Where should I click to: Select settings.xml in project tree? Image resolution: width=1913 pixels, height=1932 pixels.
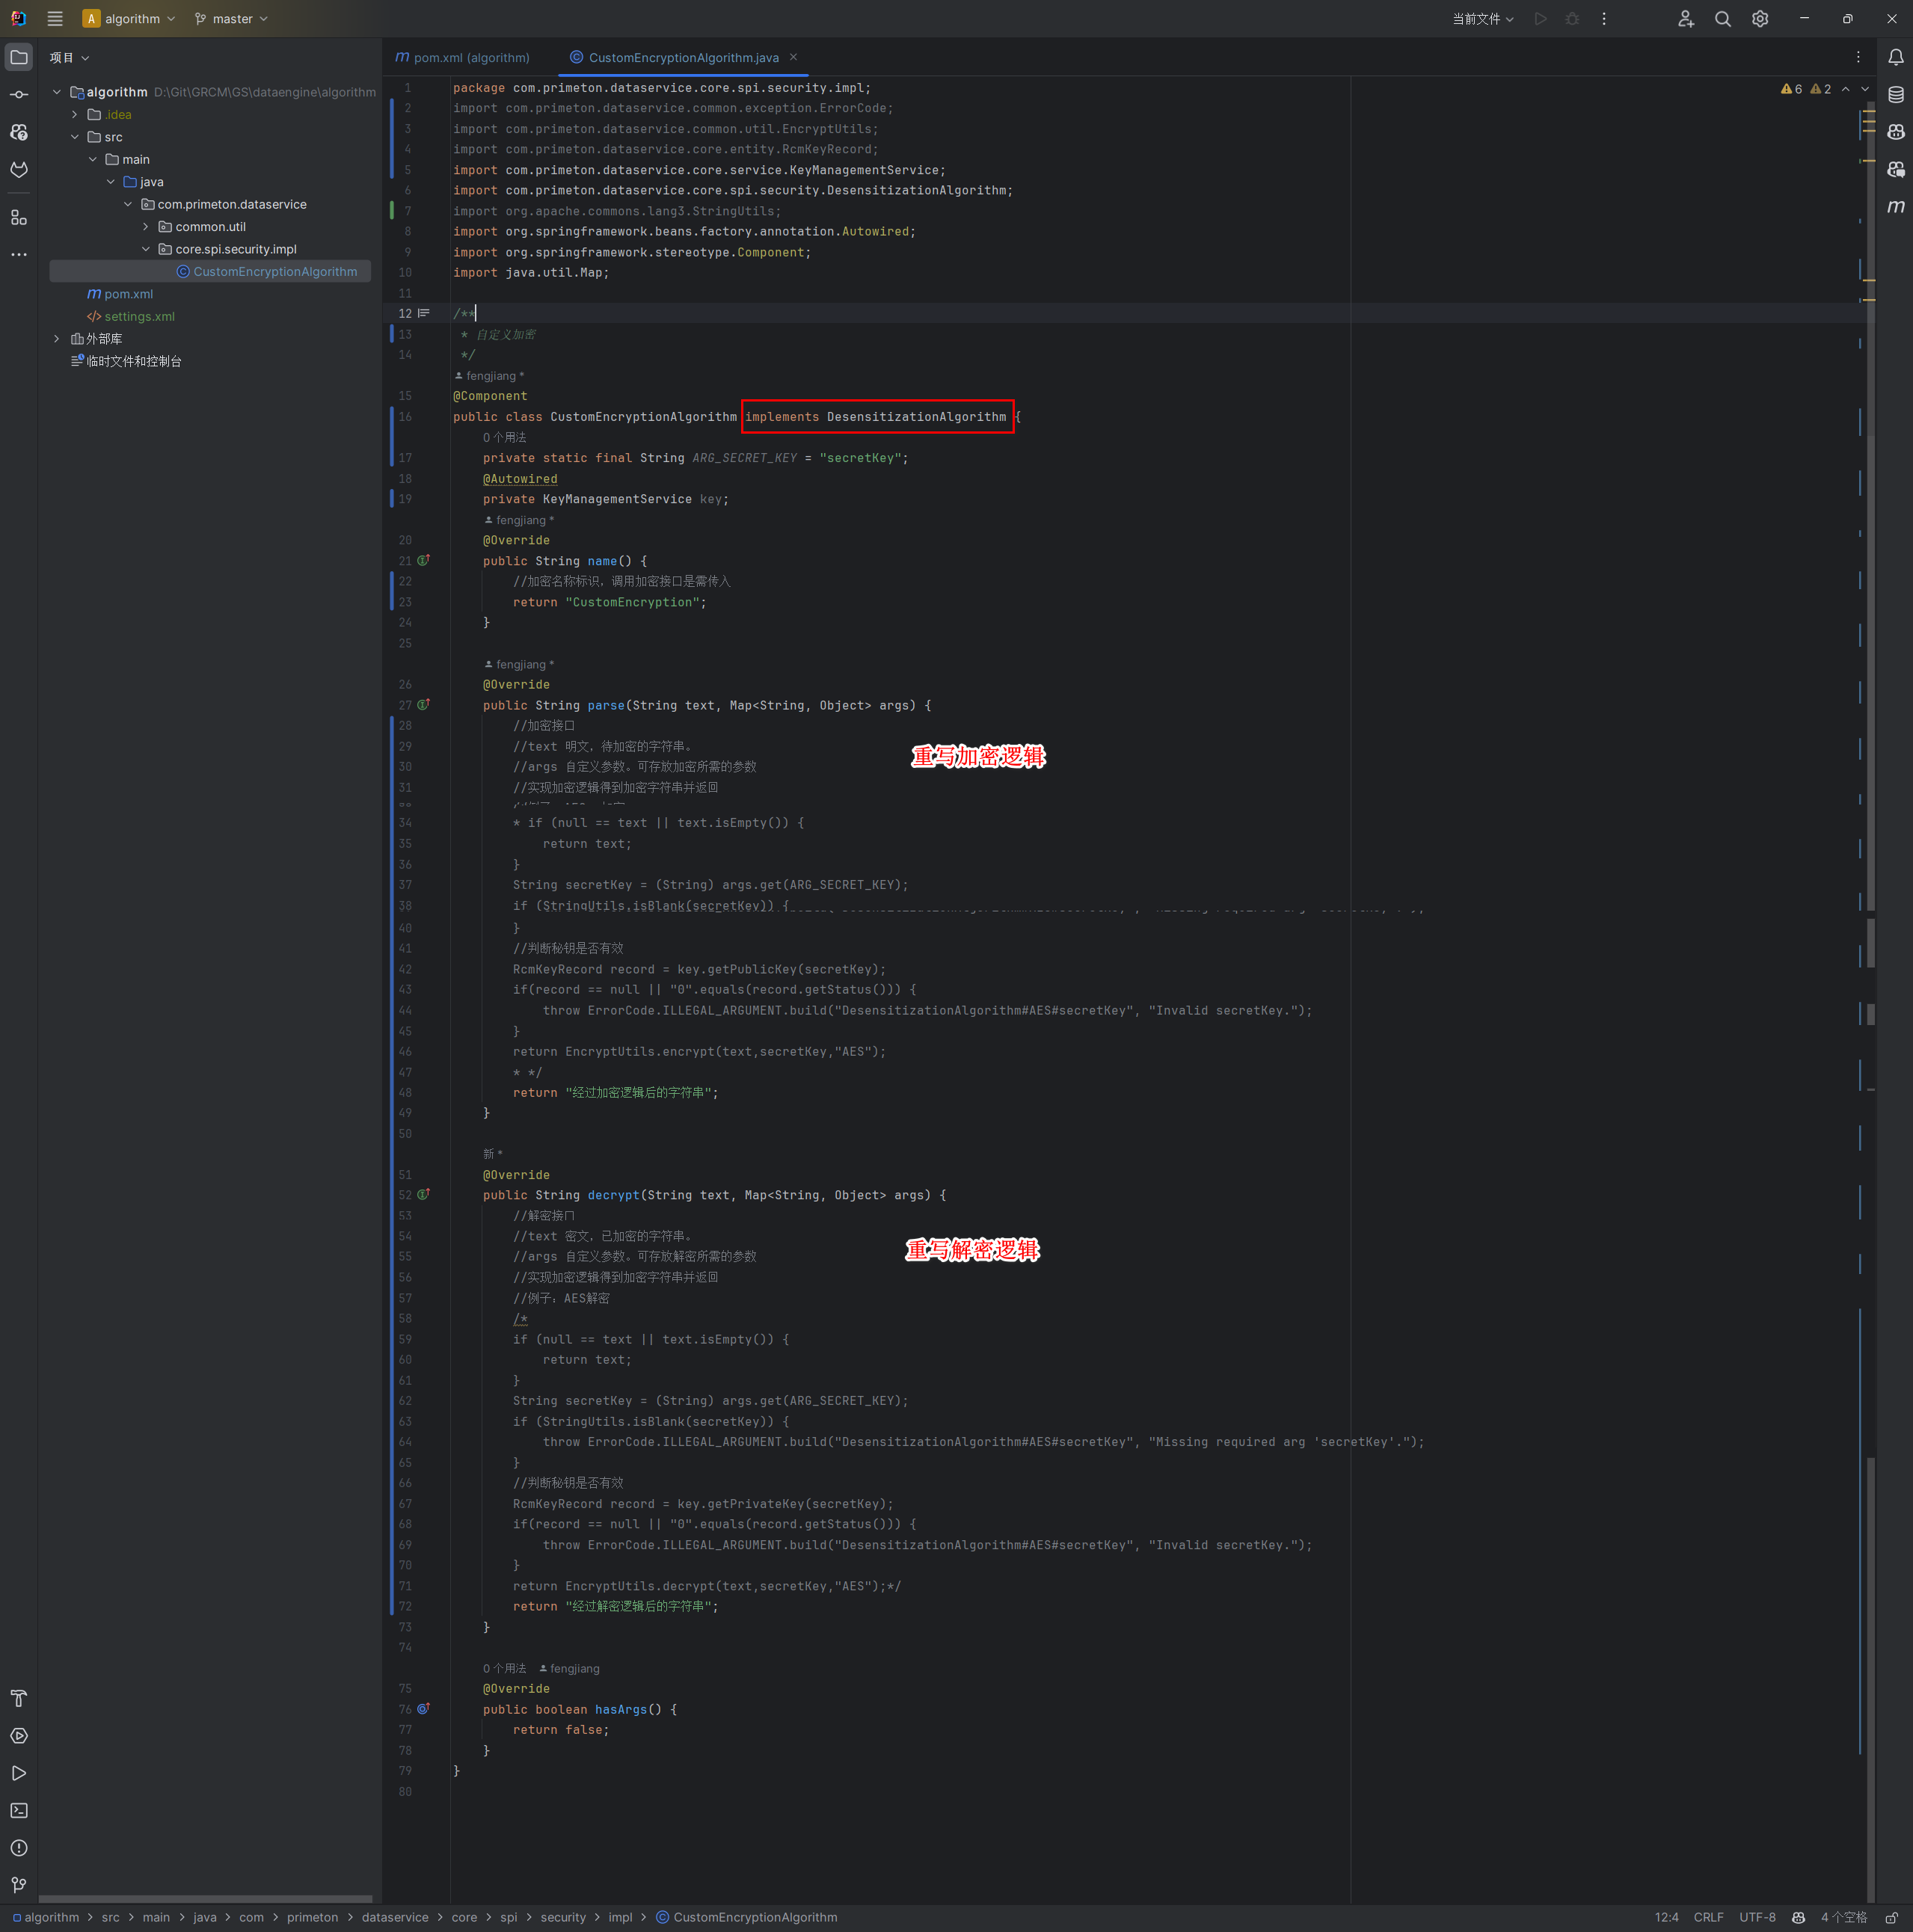coord(139,316)
